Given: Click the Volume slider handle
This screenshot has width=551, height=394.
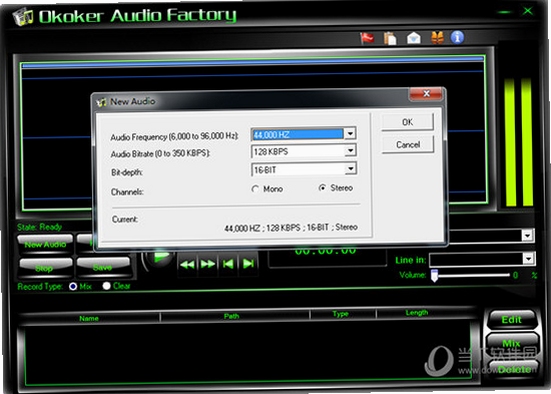Looking at the screenshot, I should (x=434, y=276).
